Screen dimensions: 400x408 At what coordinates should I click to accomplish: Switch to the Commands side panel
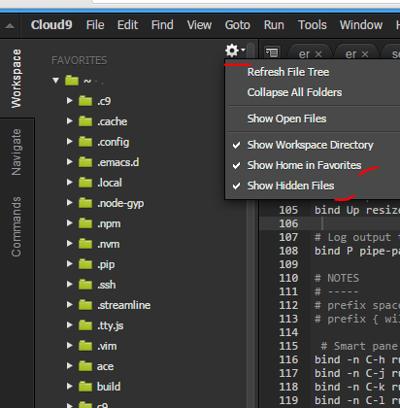[16, 227]
